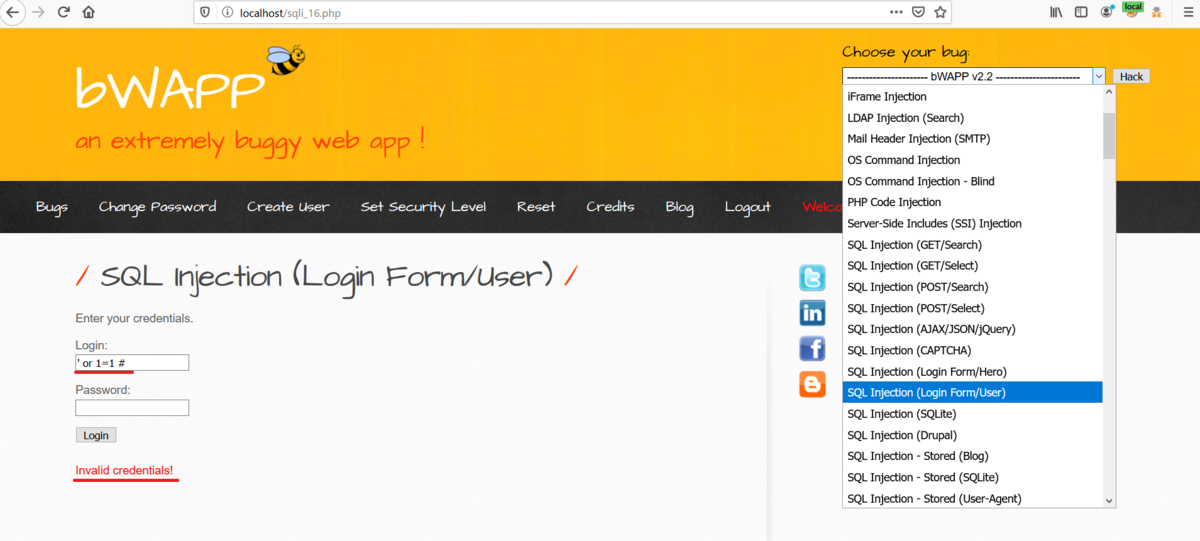Go to Create User page

point(288,207)
